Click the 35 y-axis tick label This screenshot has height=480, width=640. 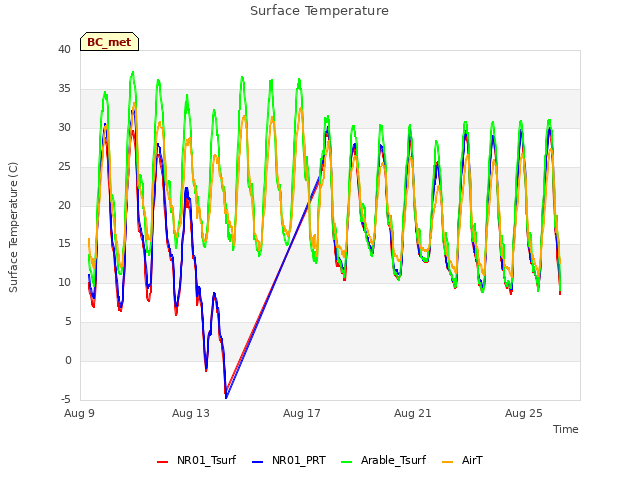64,89
